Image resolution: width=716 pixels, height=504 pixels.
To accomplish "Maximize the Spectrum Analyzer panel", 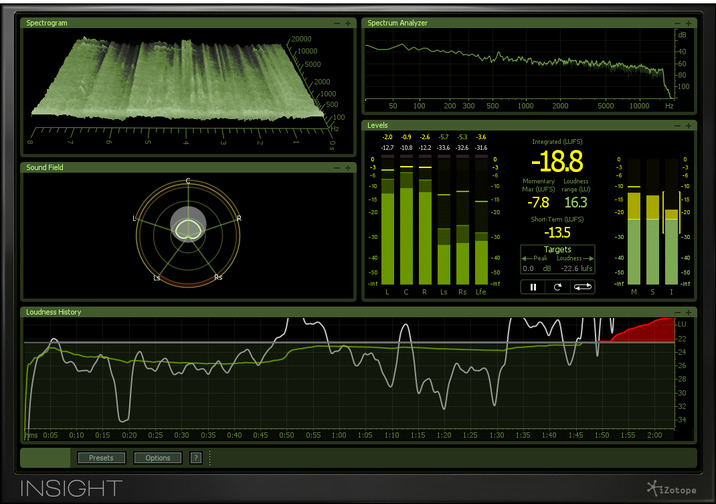I will (x=690, y=22).
